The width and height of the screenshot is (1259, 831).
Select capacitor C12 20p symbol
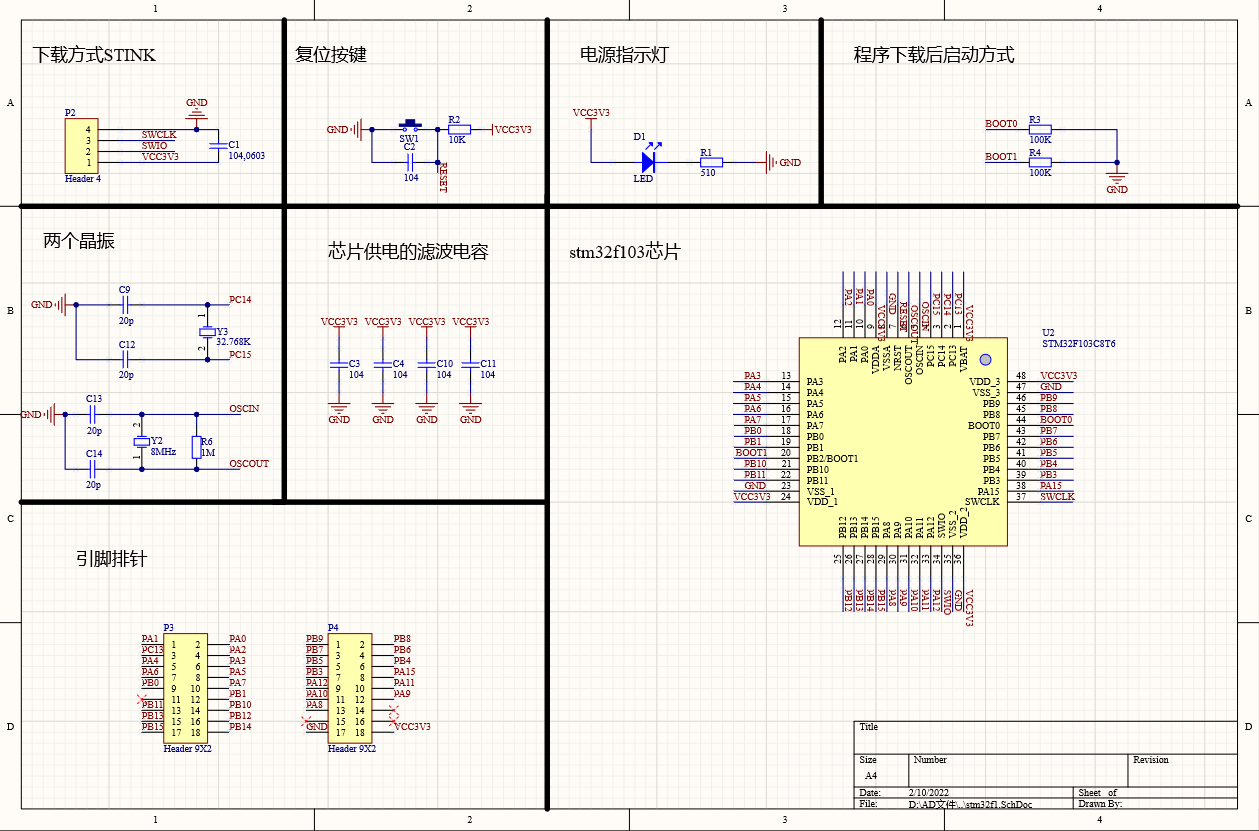tap(125, 359)
